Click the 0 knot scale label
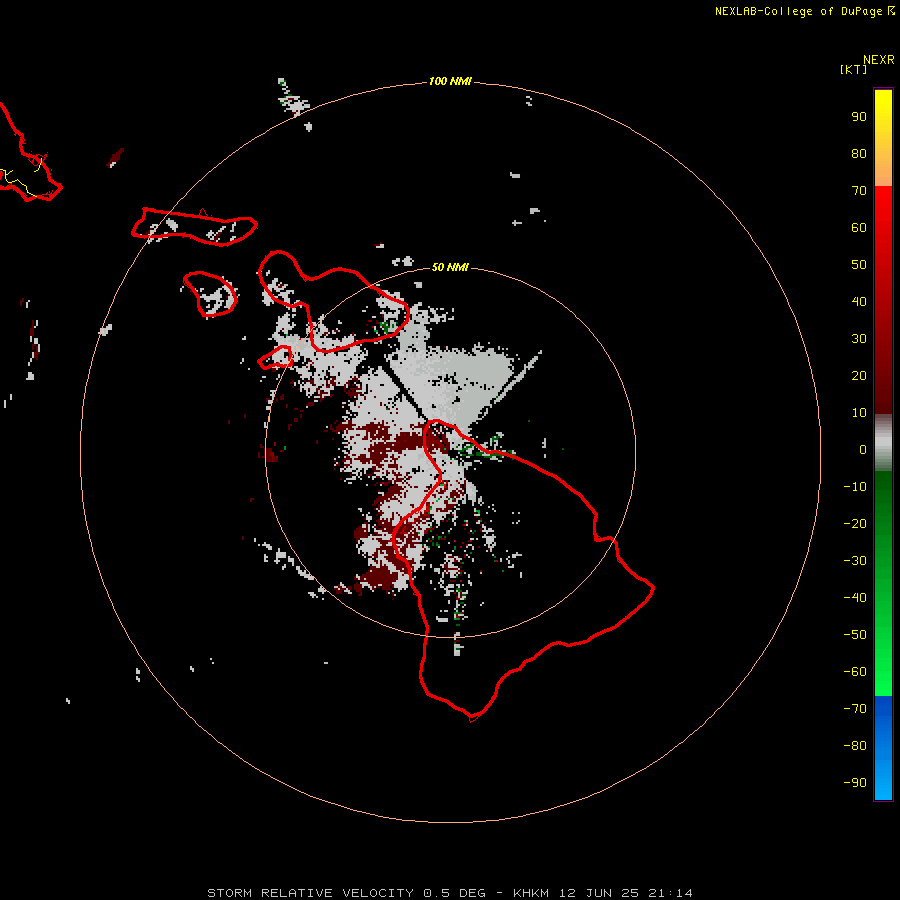This screenshot has width=900, height=900. click(863, 450)
